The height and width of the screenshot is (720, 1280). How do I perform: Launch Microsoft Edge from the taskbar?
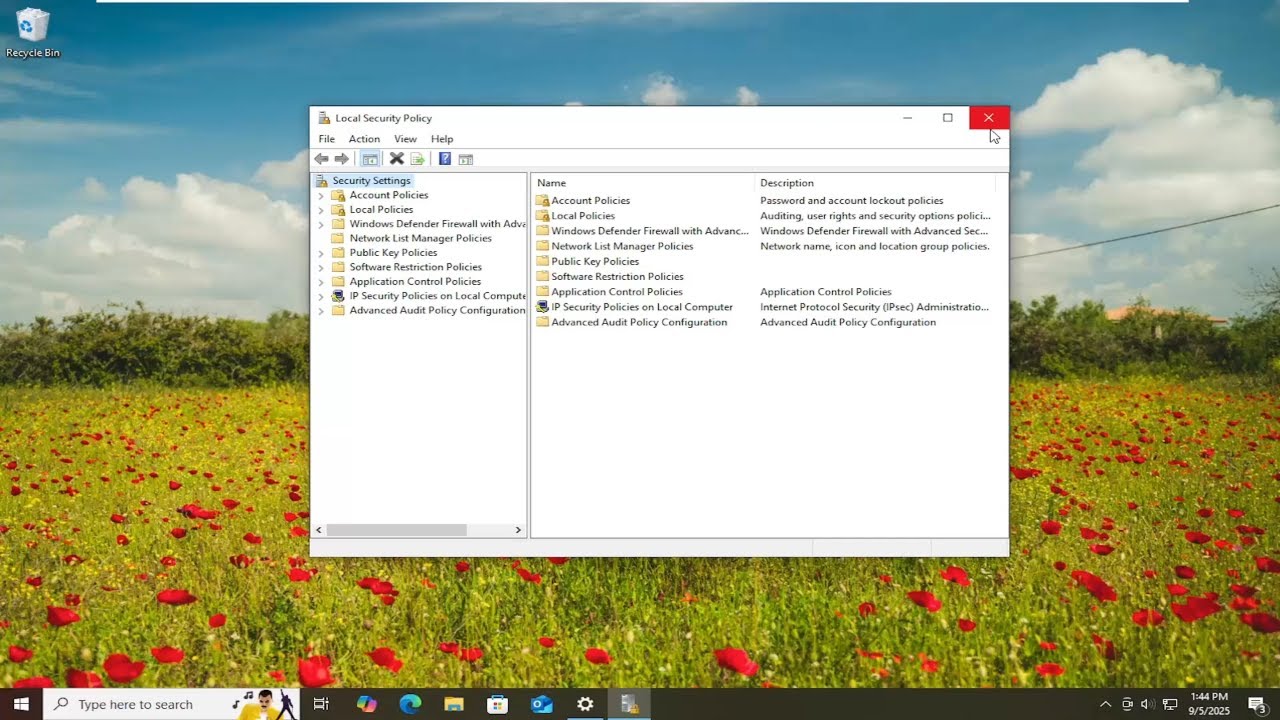pyautogui.click(x=410, y=704)
